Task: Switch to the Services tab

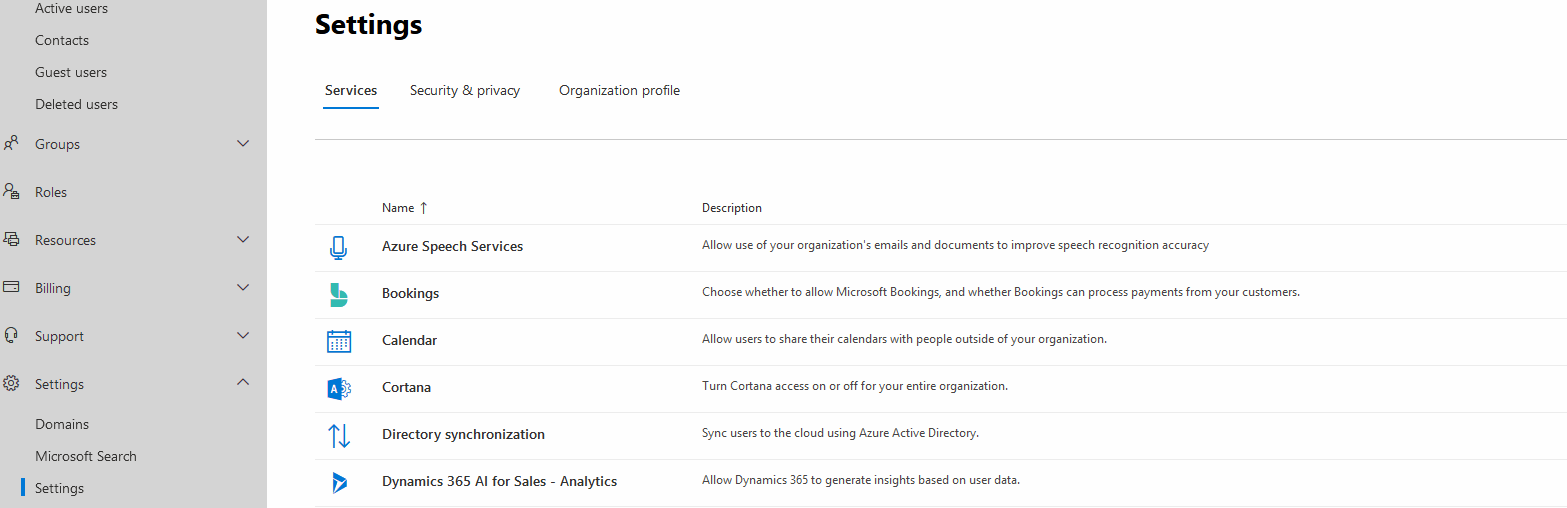Action: pyautogui.click(x=351, y=90)
